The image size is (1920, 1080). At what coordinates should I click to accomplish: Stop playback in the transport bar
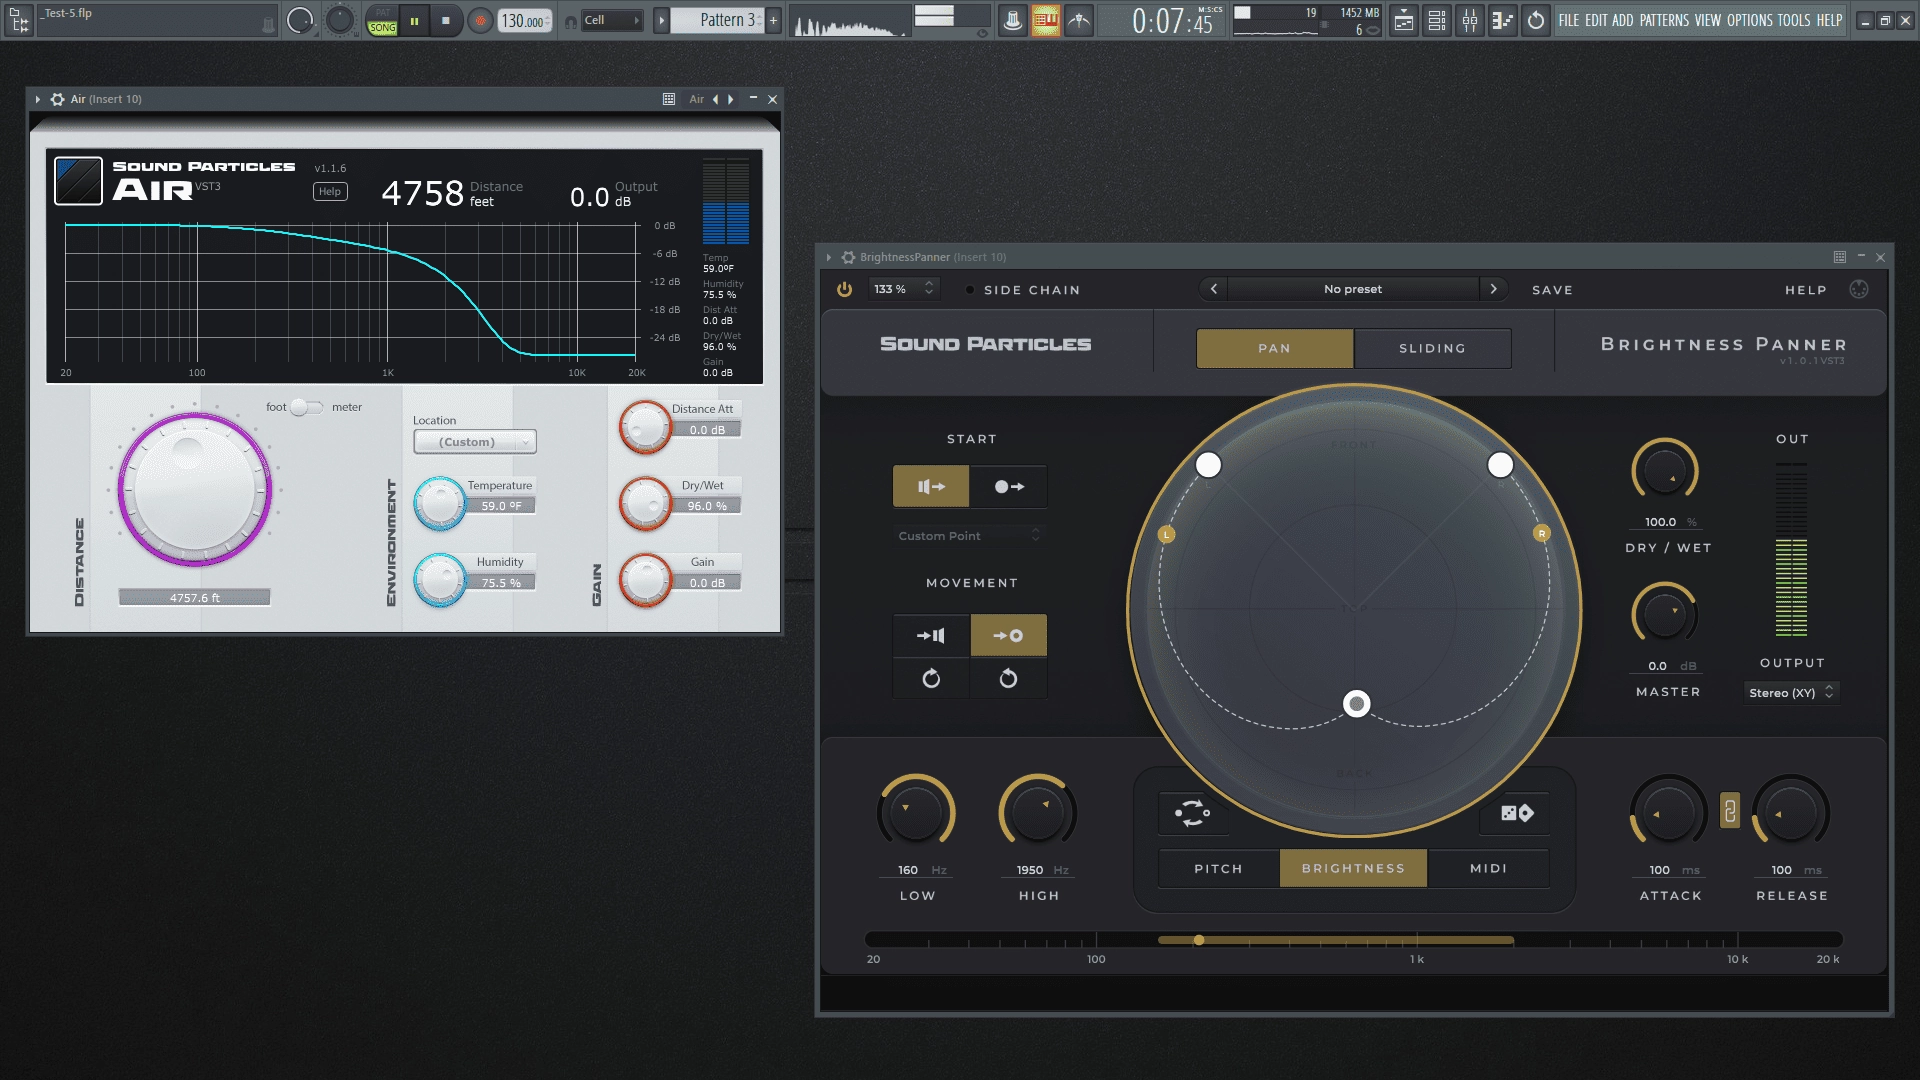tap(445, 20)
